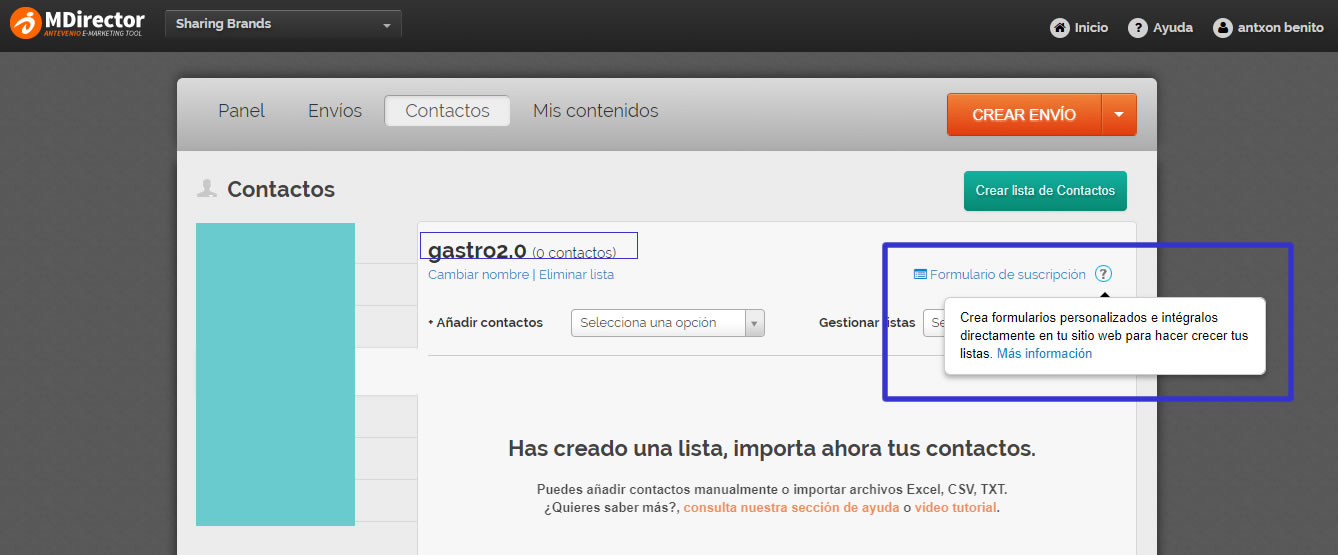Open the Mis contenidos tab

596,111
